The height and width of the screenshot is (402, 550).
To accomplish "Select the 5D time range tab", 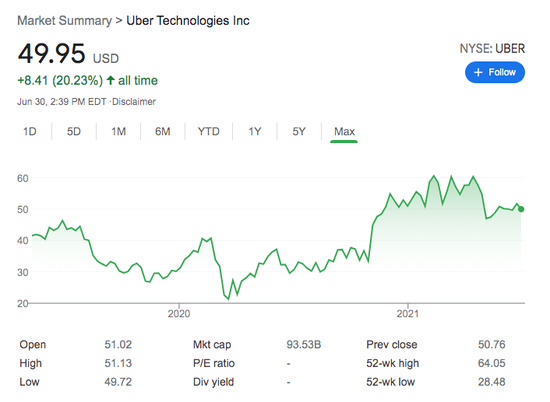I will click(74, 132).
